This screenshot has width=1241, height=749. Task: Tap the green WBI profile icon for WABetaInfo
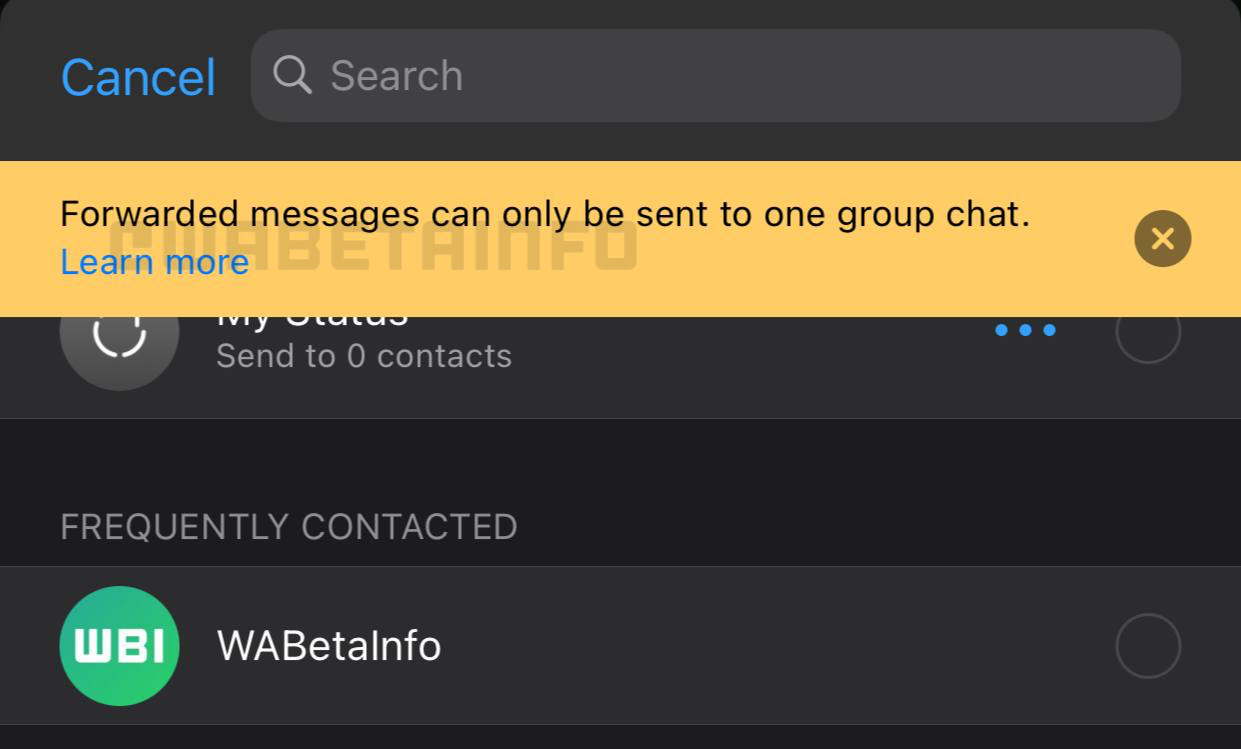[119, 645]
